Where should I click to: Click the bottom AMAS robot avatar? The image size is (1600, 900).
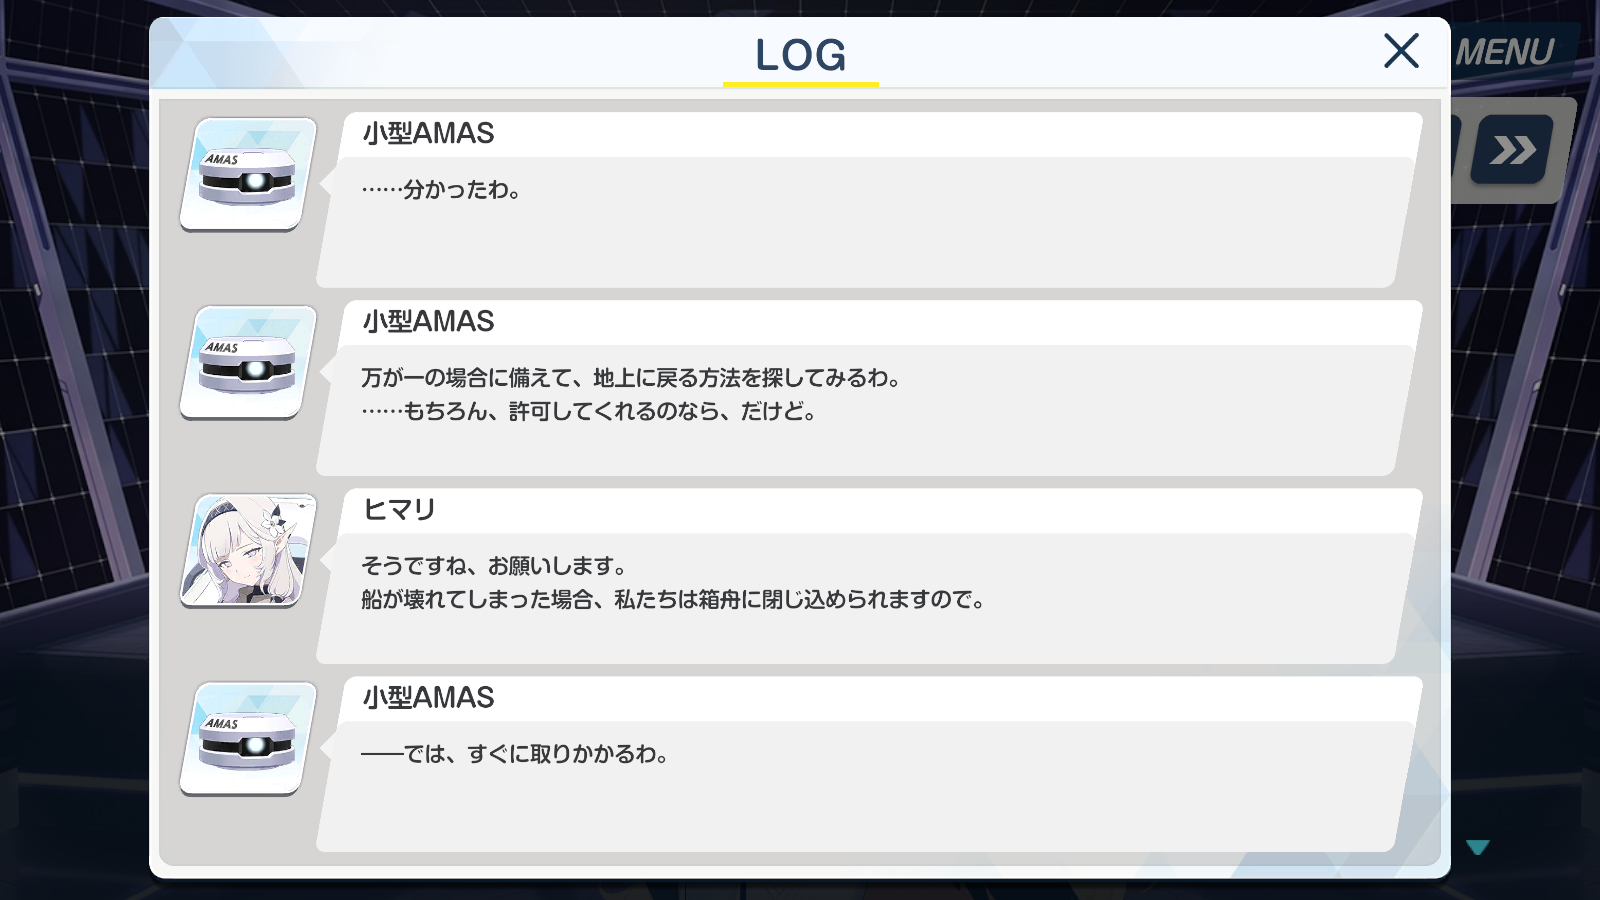pyautogui.click(x=249, y=738)
